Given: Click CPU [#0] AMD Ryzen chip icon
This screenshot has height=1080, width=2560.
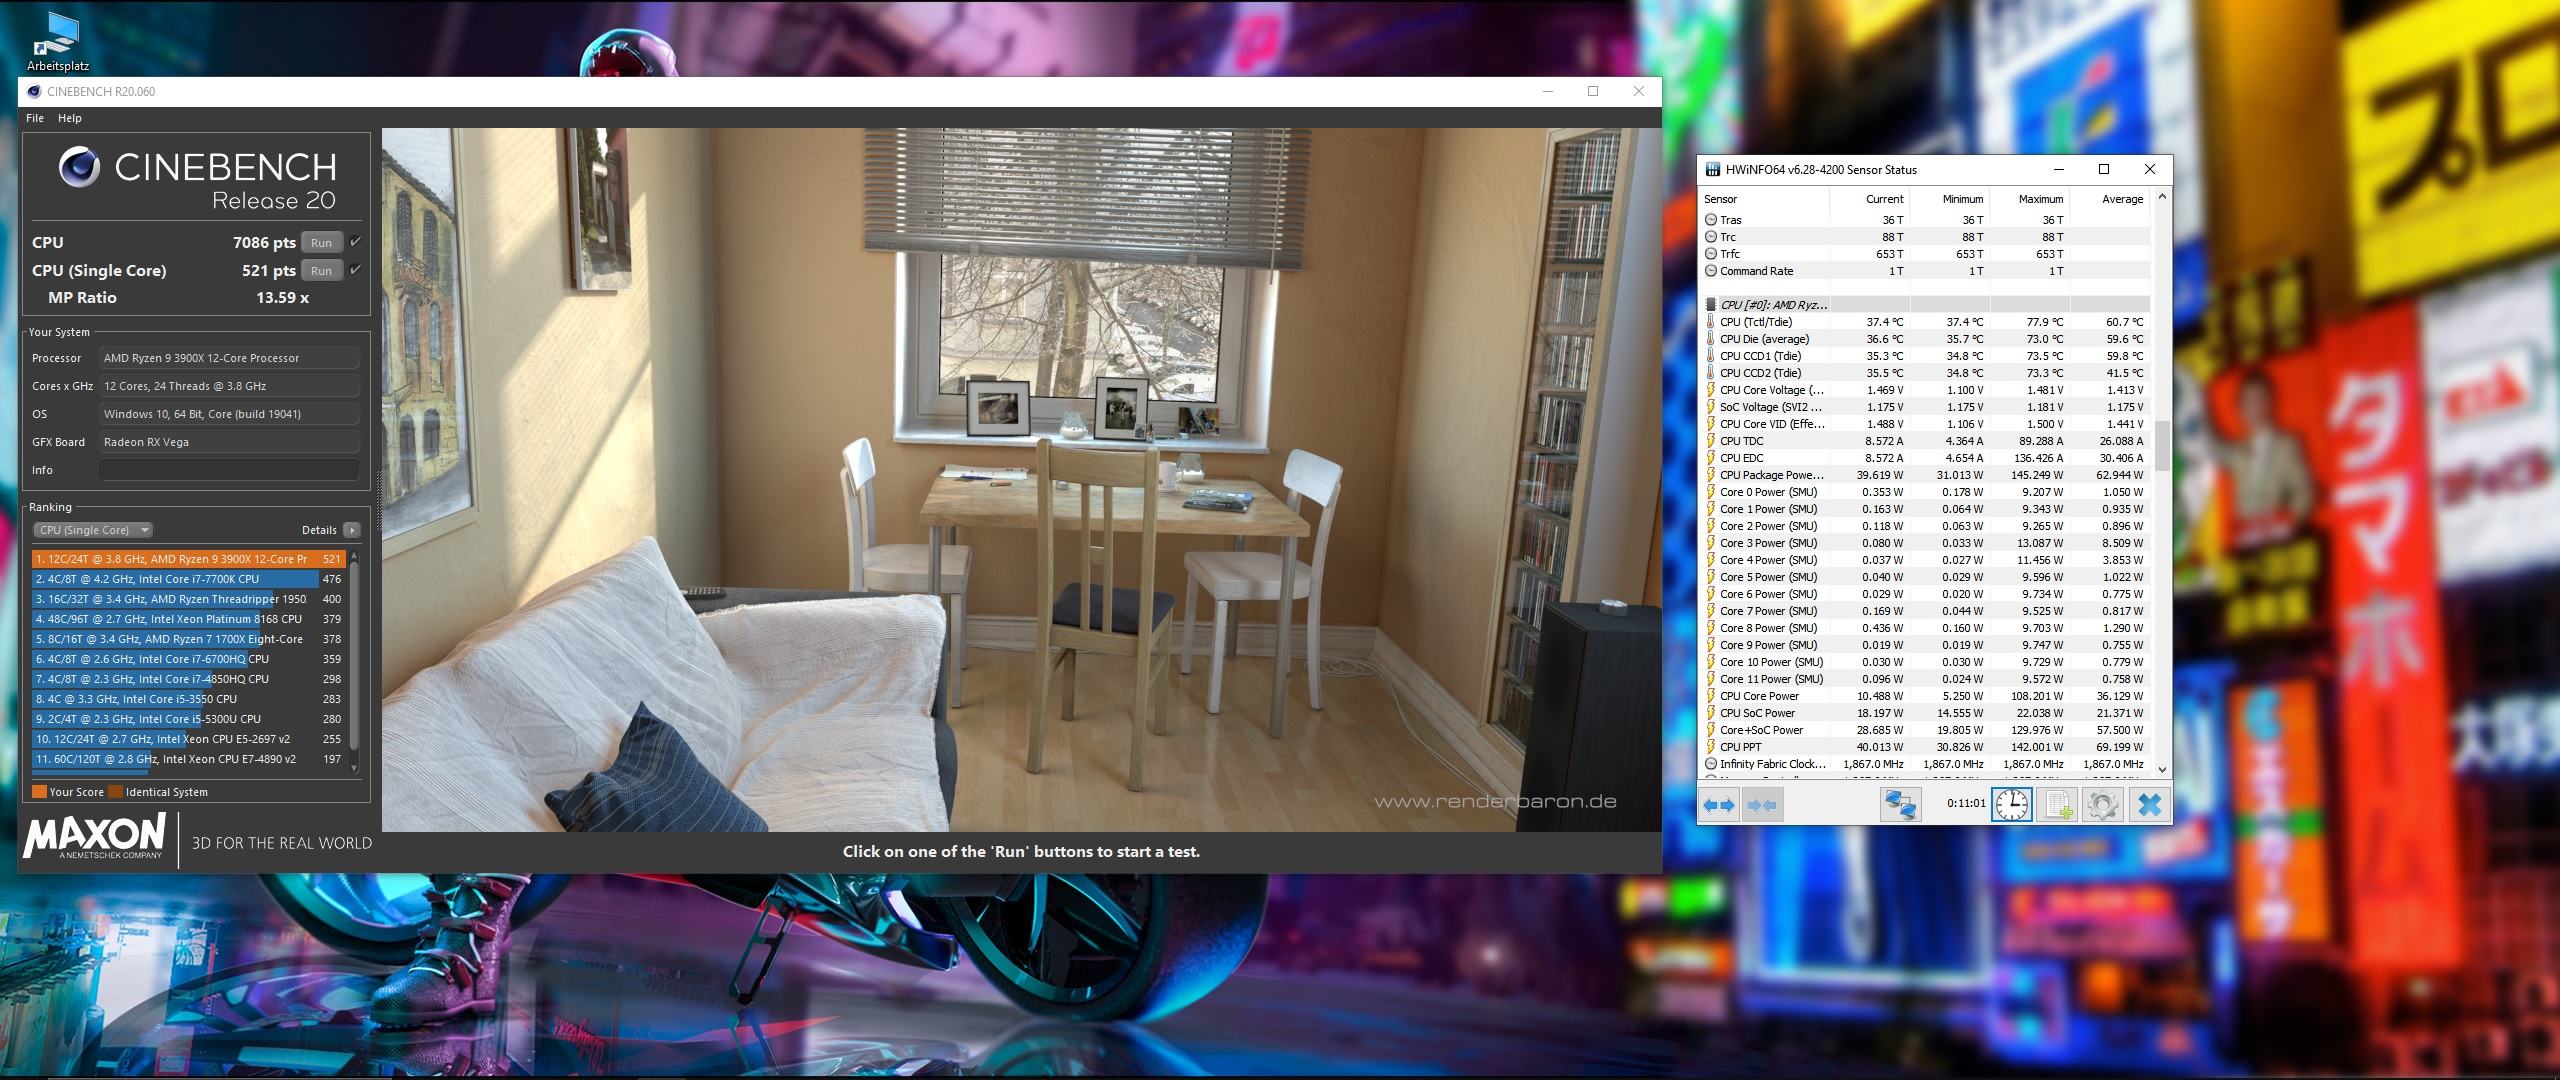Looking at the screenshot, I should point(1711,305).
